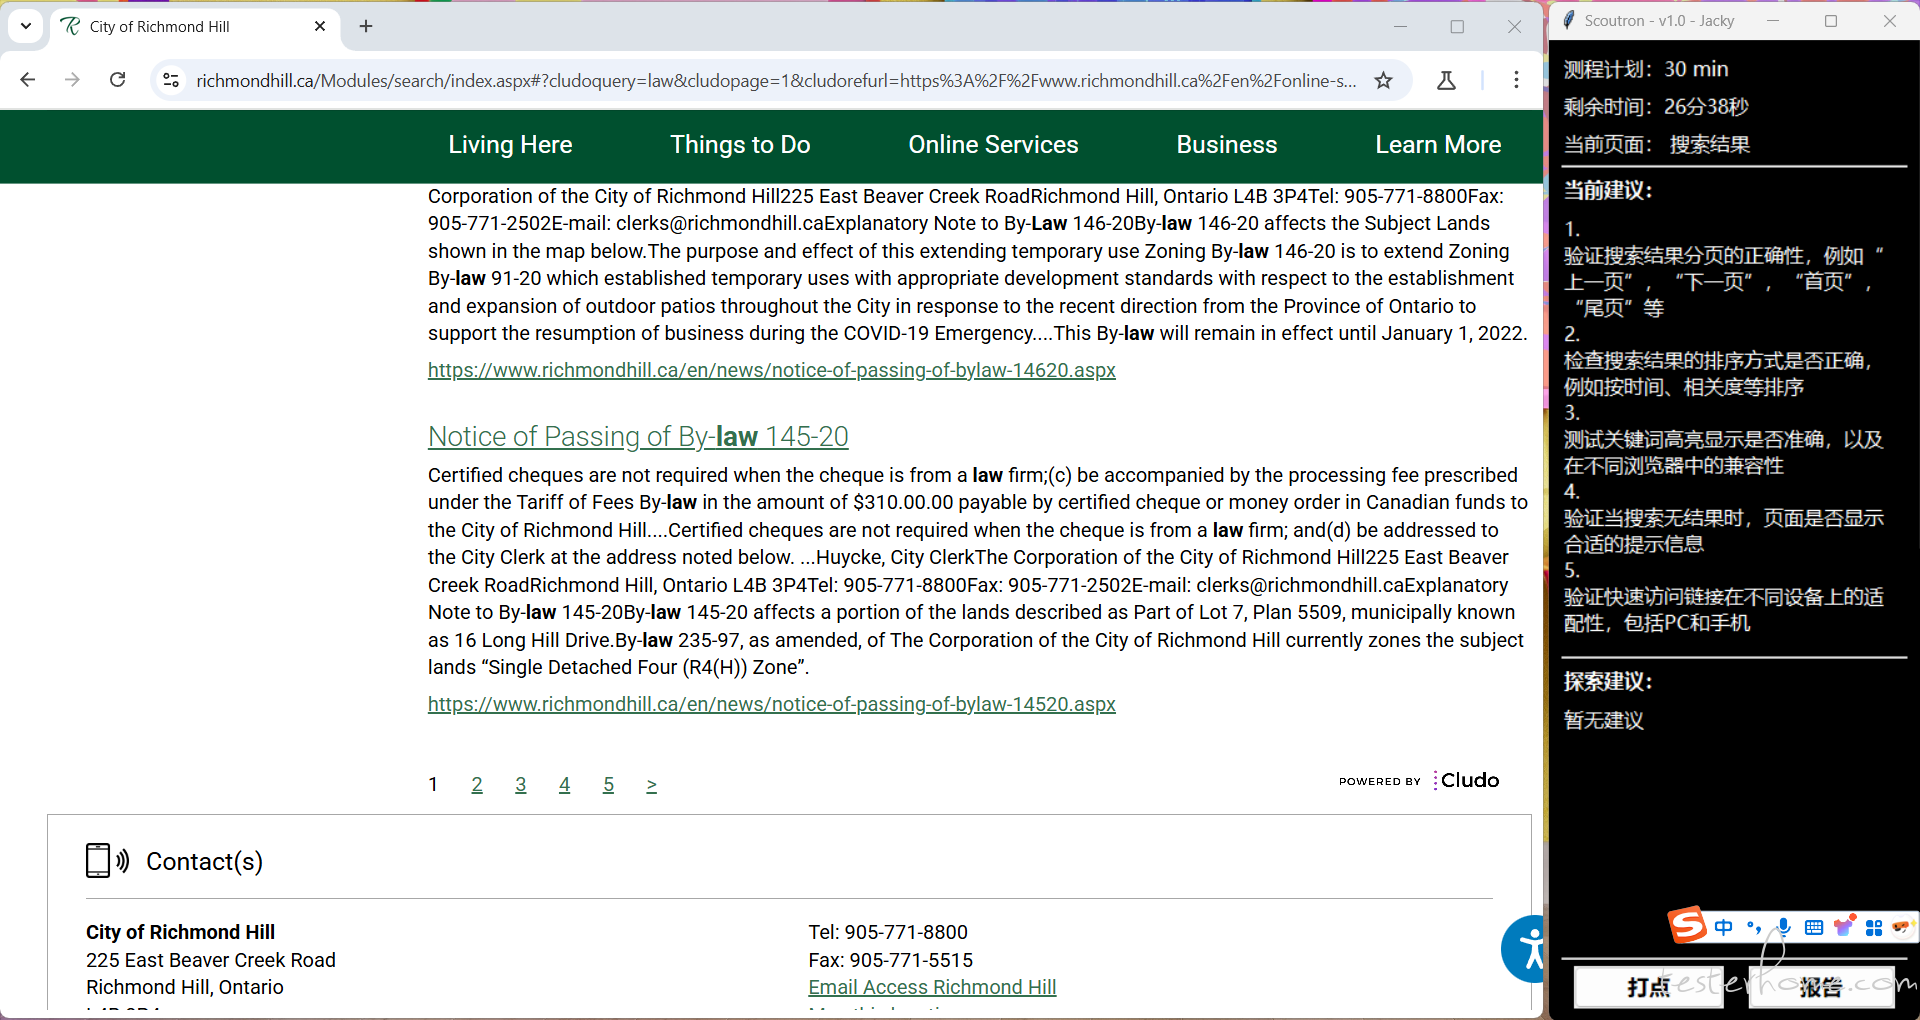Click the next page arrow link
The image size is (1920, 1020).
[652, 785]
